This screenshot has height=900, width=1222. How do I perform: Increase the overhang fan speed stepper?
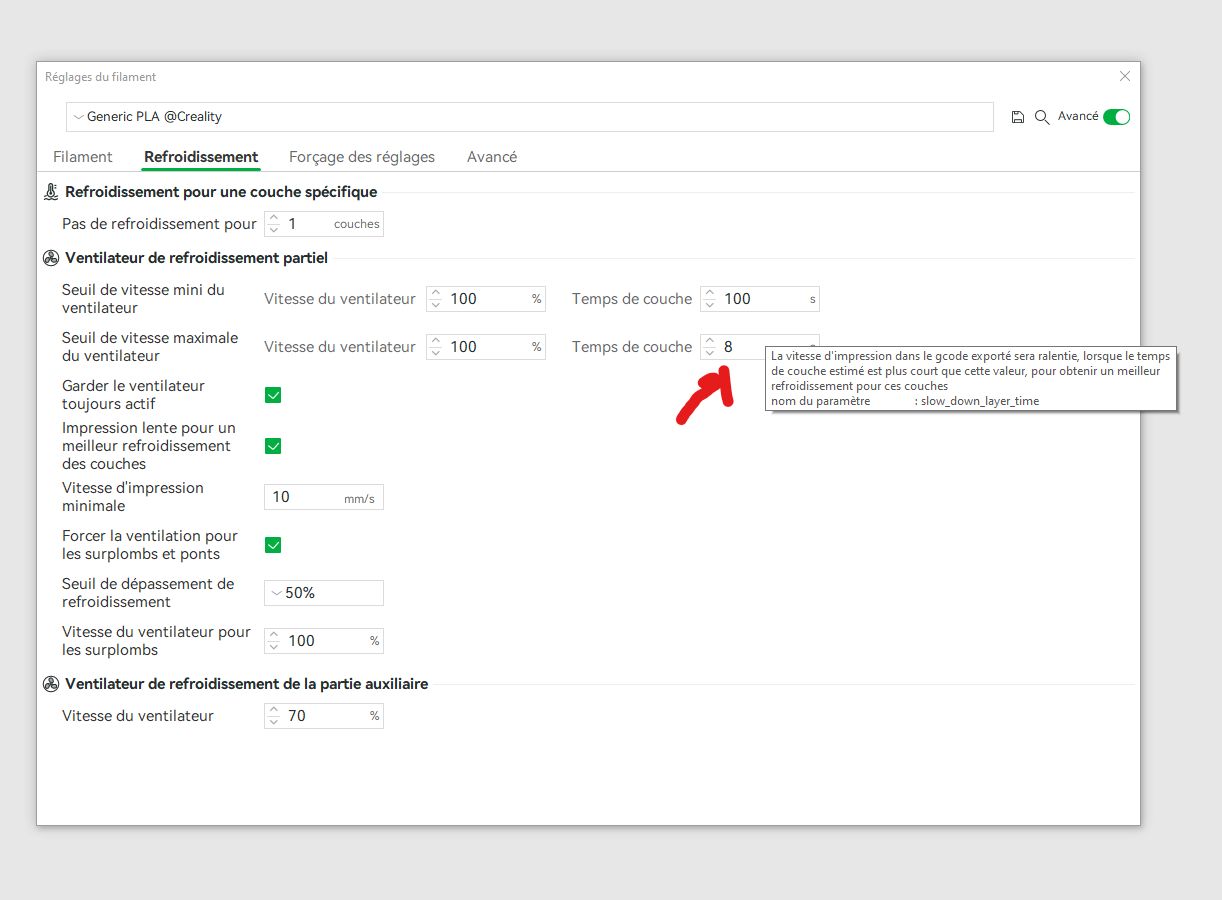click(x=274, y=635)
